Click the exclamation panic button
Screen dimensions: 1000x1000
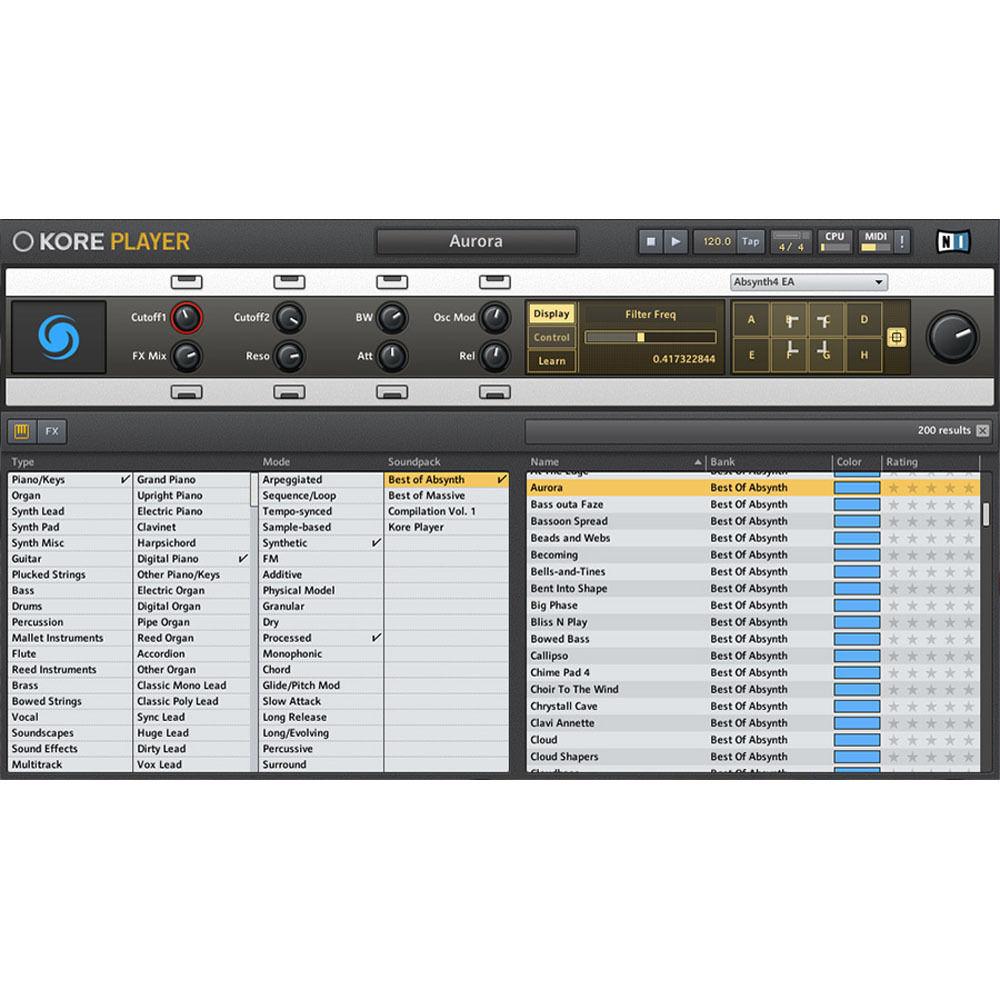point(902,241)
